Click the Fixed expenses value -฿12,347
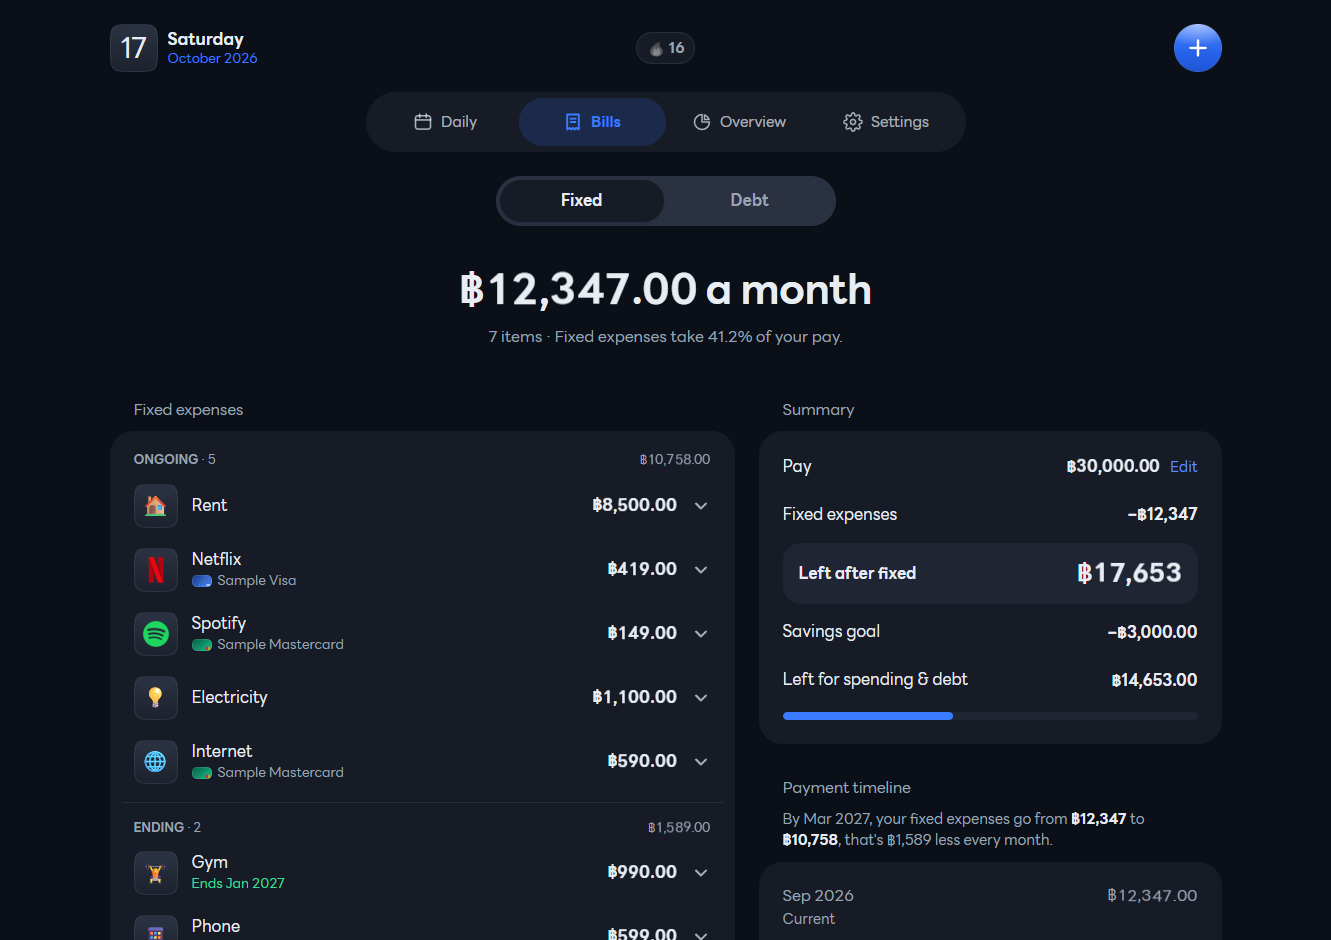Screen dimensions: 1331x940 (x=1162, y=515)
